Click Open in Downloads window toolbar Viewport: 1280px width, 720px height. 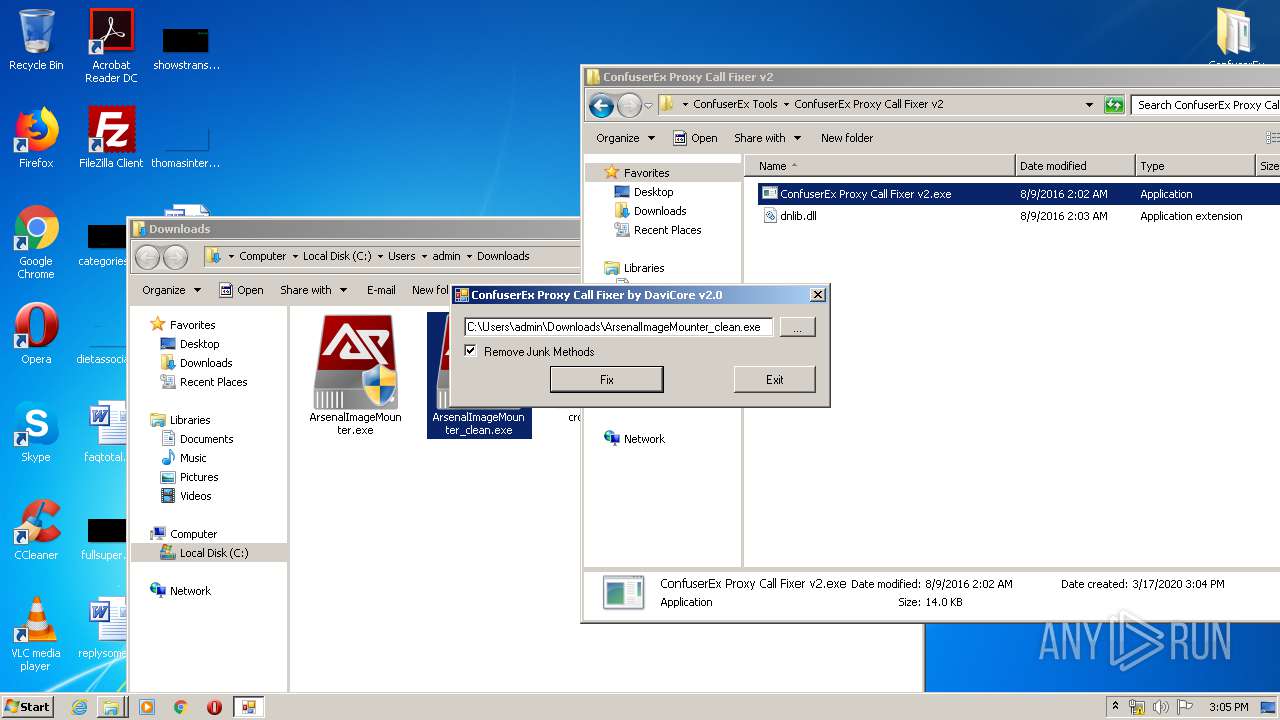pyautogui.click(x=241, y=290)
